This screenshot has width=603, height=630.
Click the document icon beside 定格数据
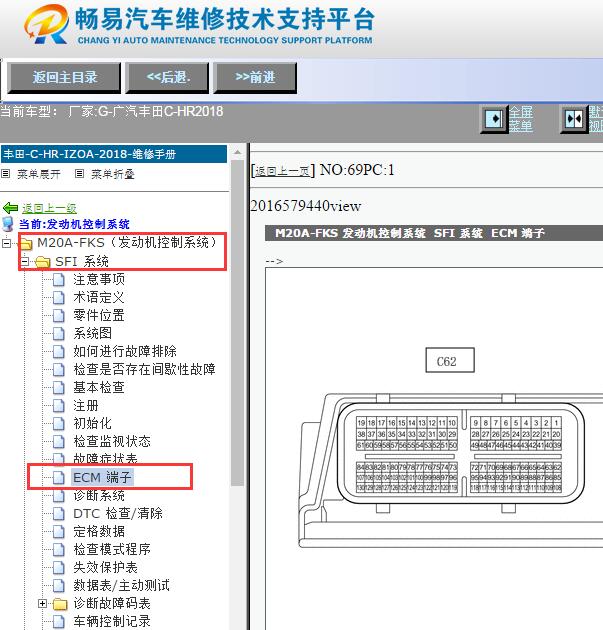59,532
